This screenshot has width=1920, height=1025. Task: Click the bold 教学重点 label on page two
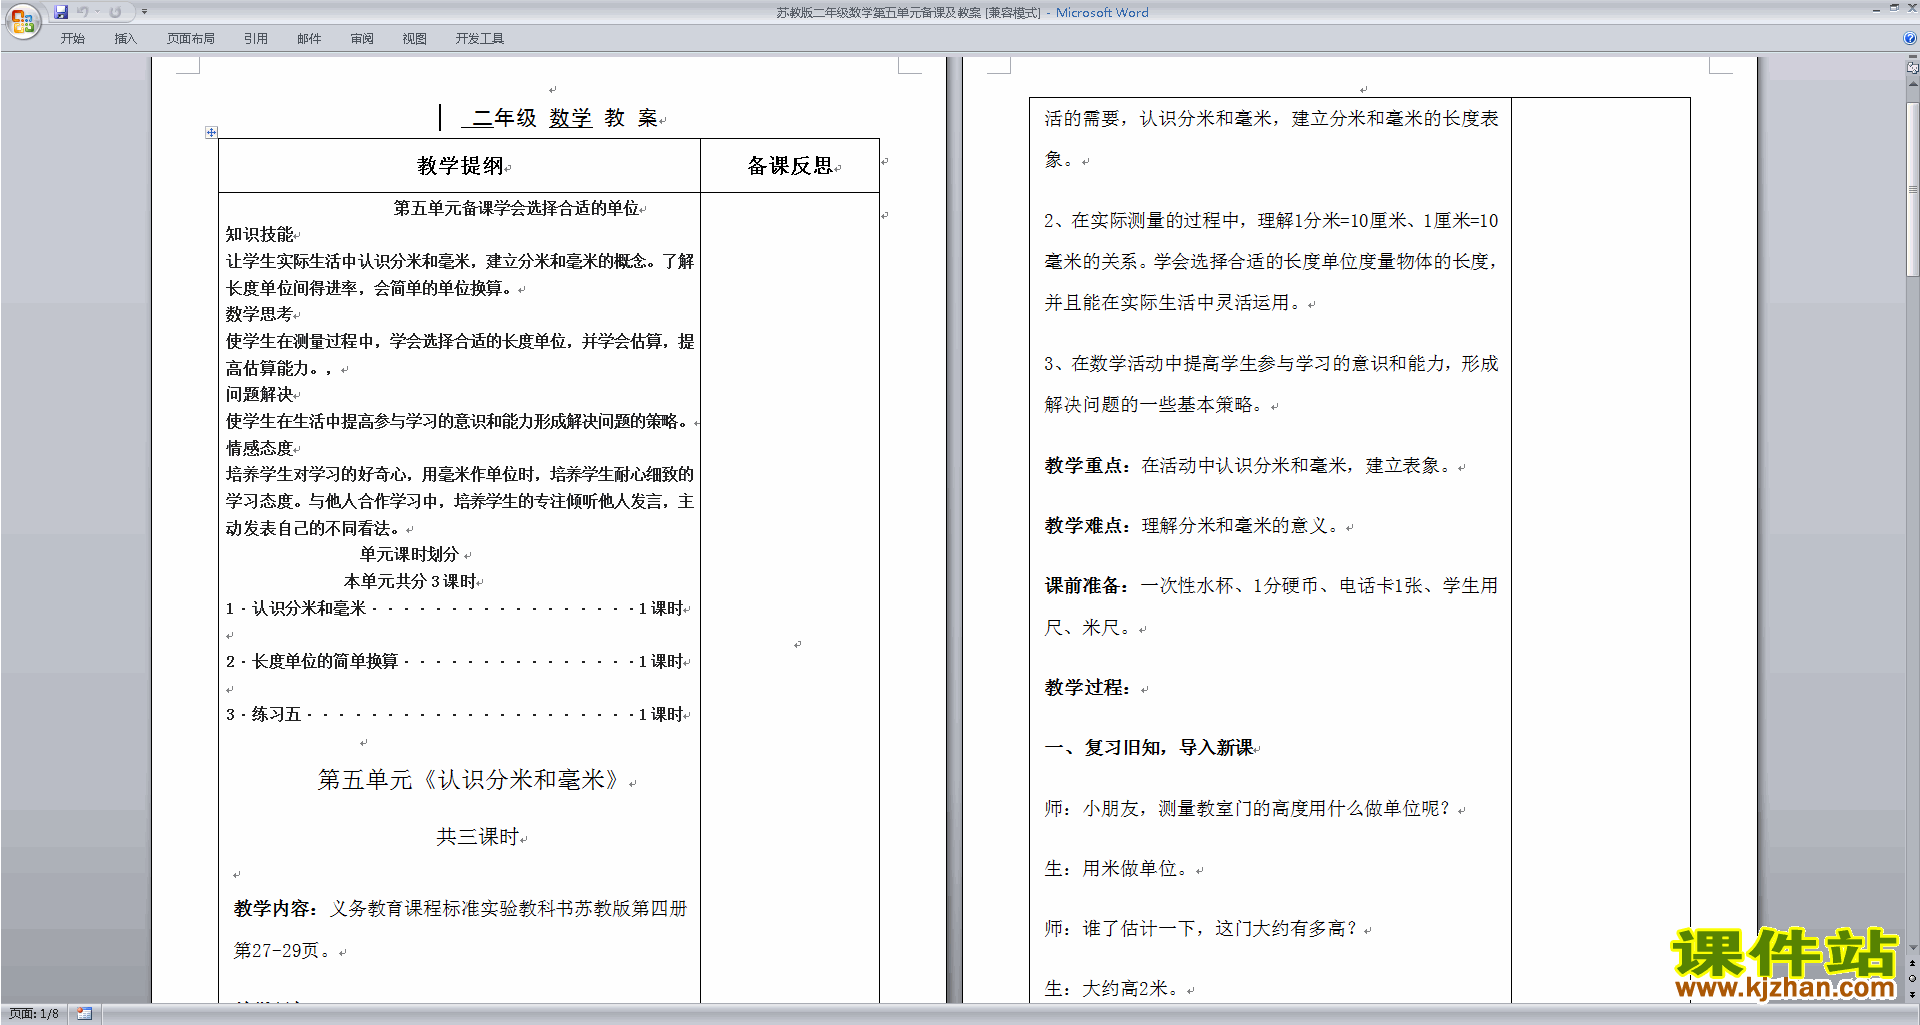(1087, 466)
